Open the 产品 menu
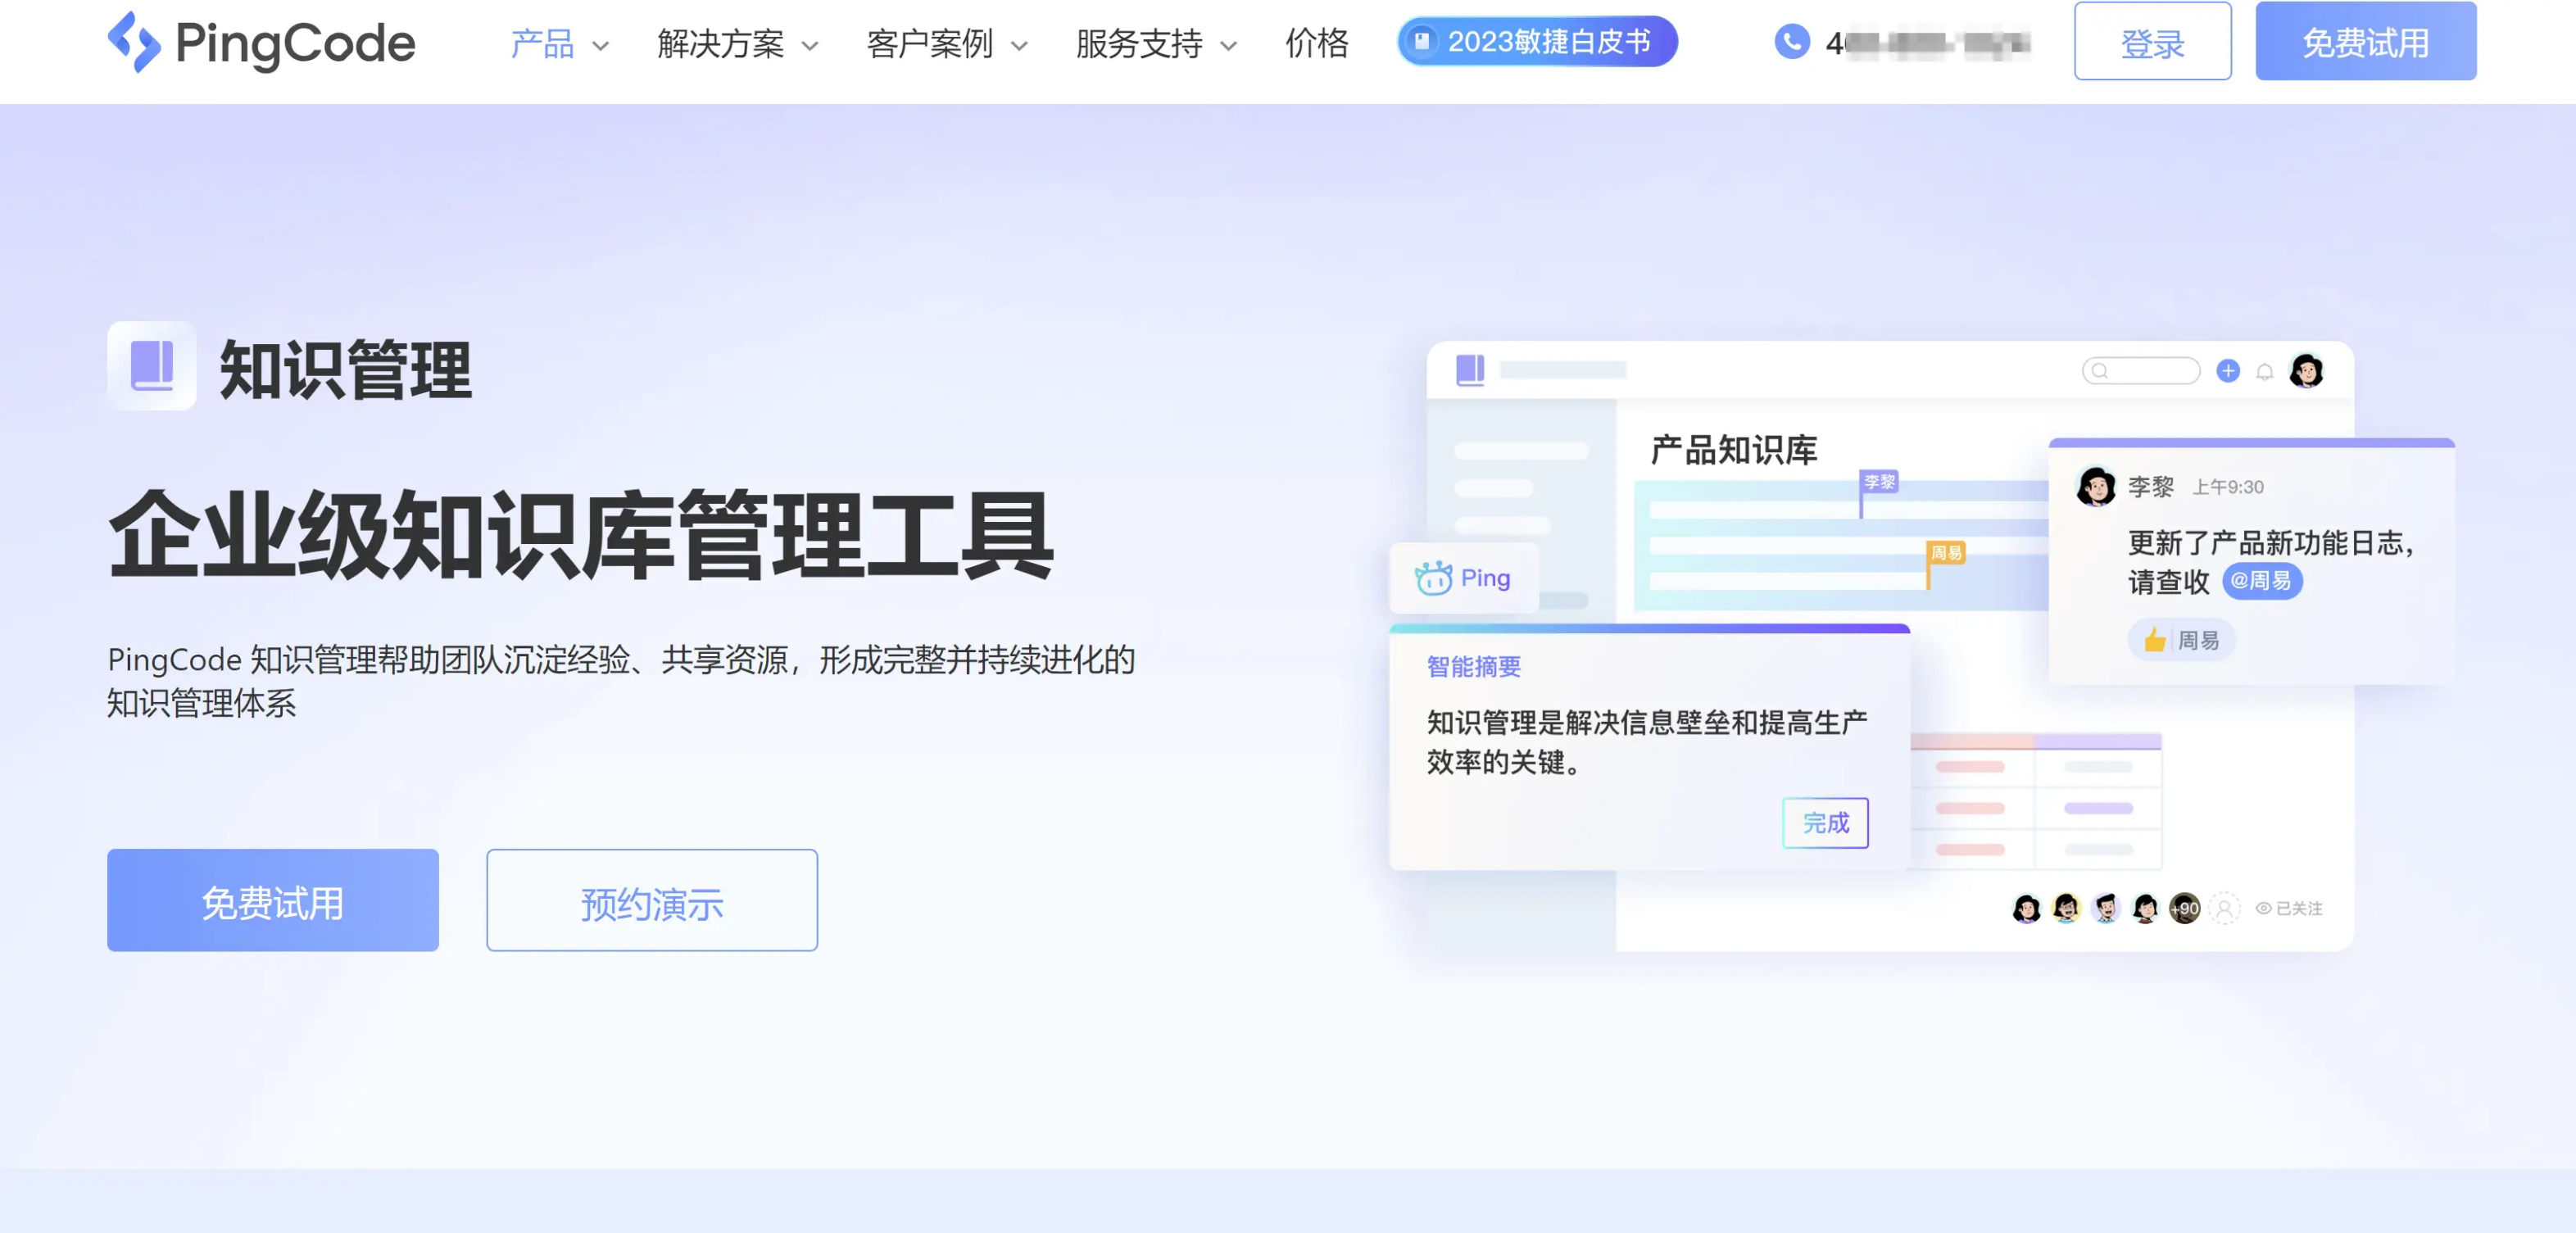The image size is (2576, 1233). (542, 44)
